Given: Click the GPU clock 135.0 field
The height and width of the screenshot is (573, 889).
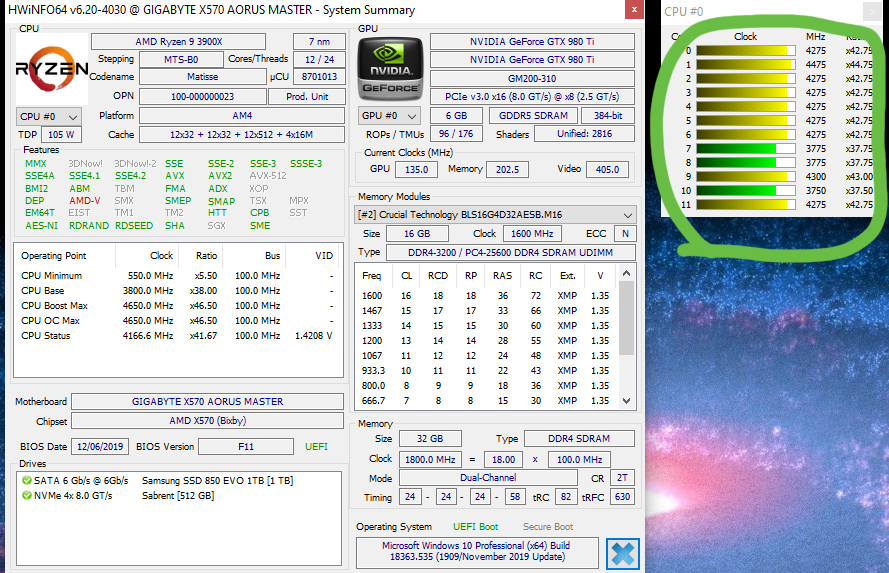Looking at the screenshot, I should pos(416,169).
